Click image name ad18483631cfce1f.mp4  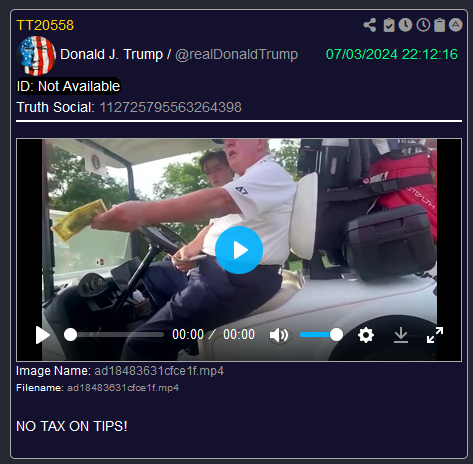159,371
